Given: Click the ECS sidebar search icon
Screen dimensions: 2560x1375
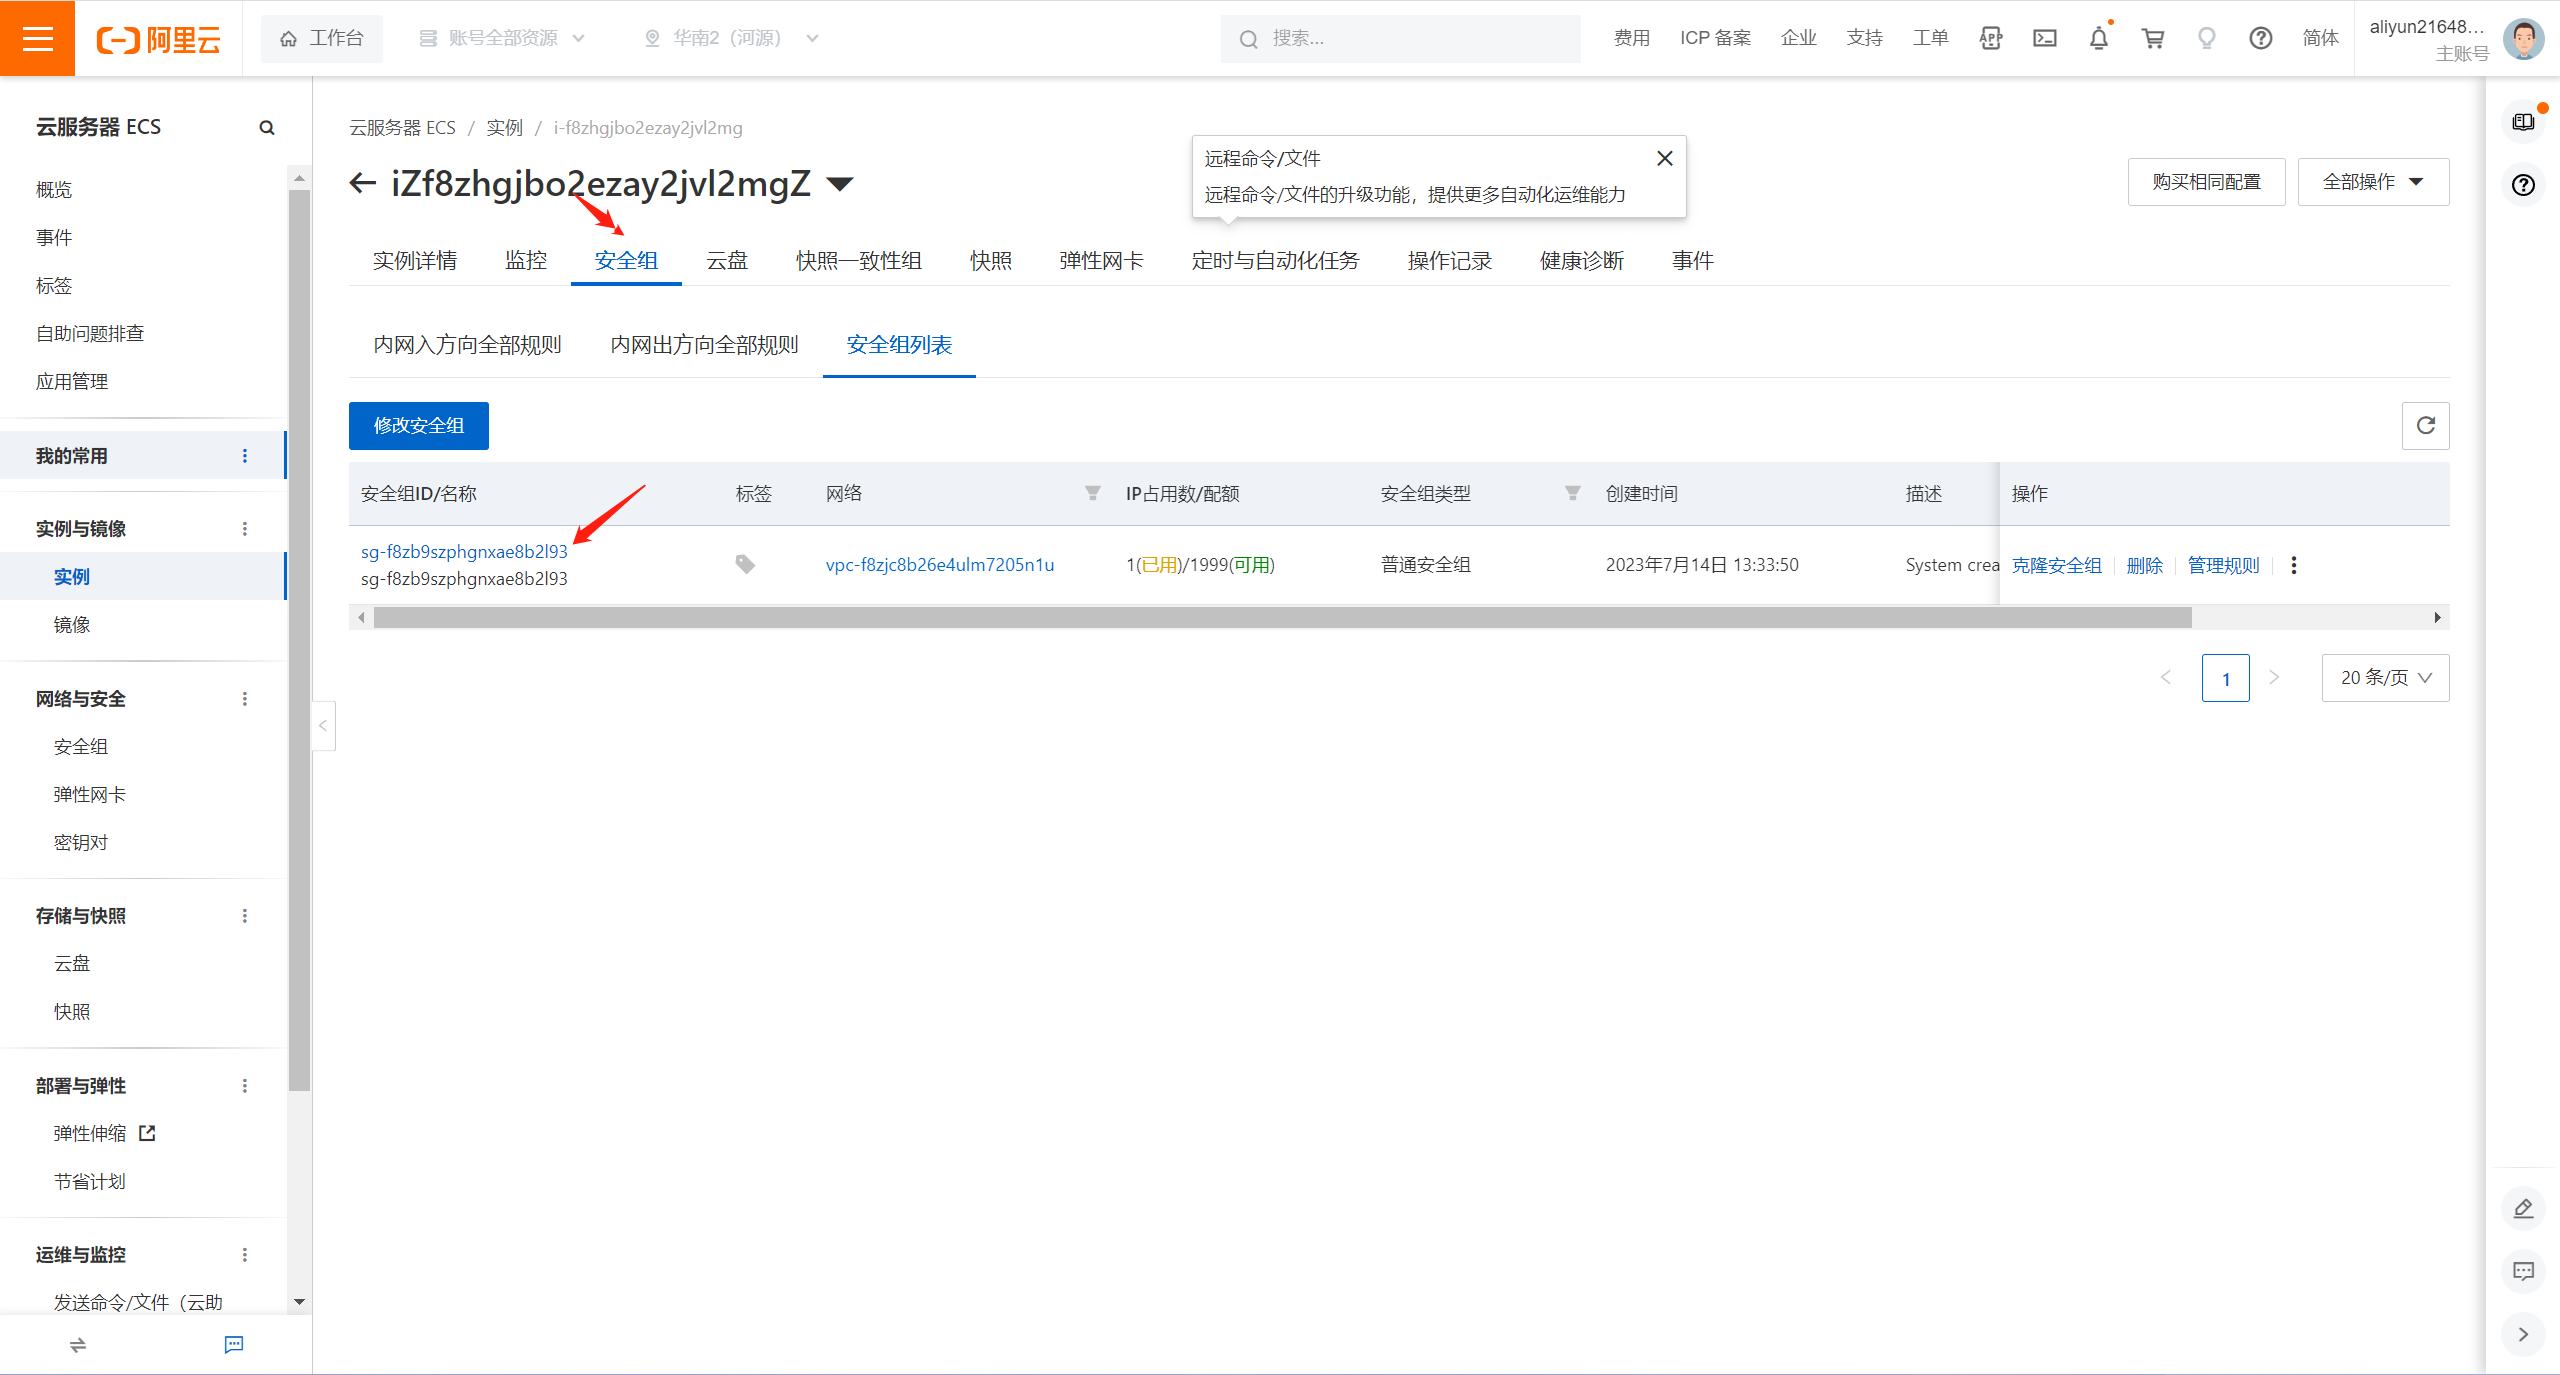Looking at the screenshot, I should (x=266, y=128).
